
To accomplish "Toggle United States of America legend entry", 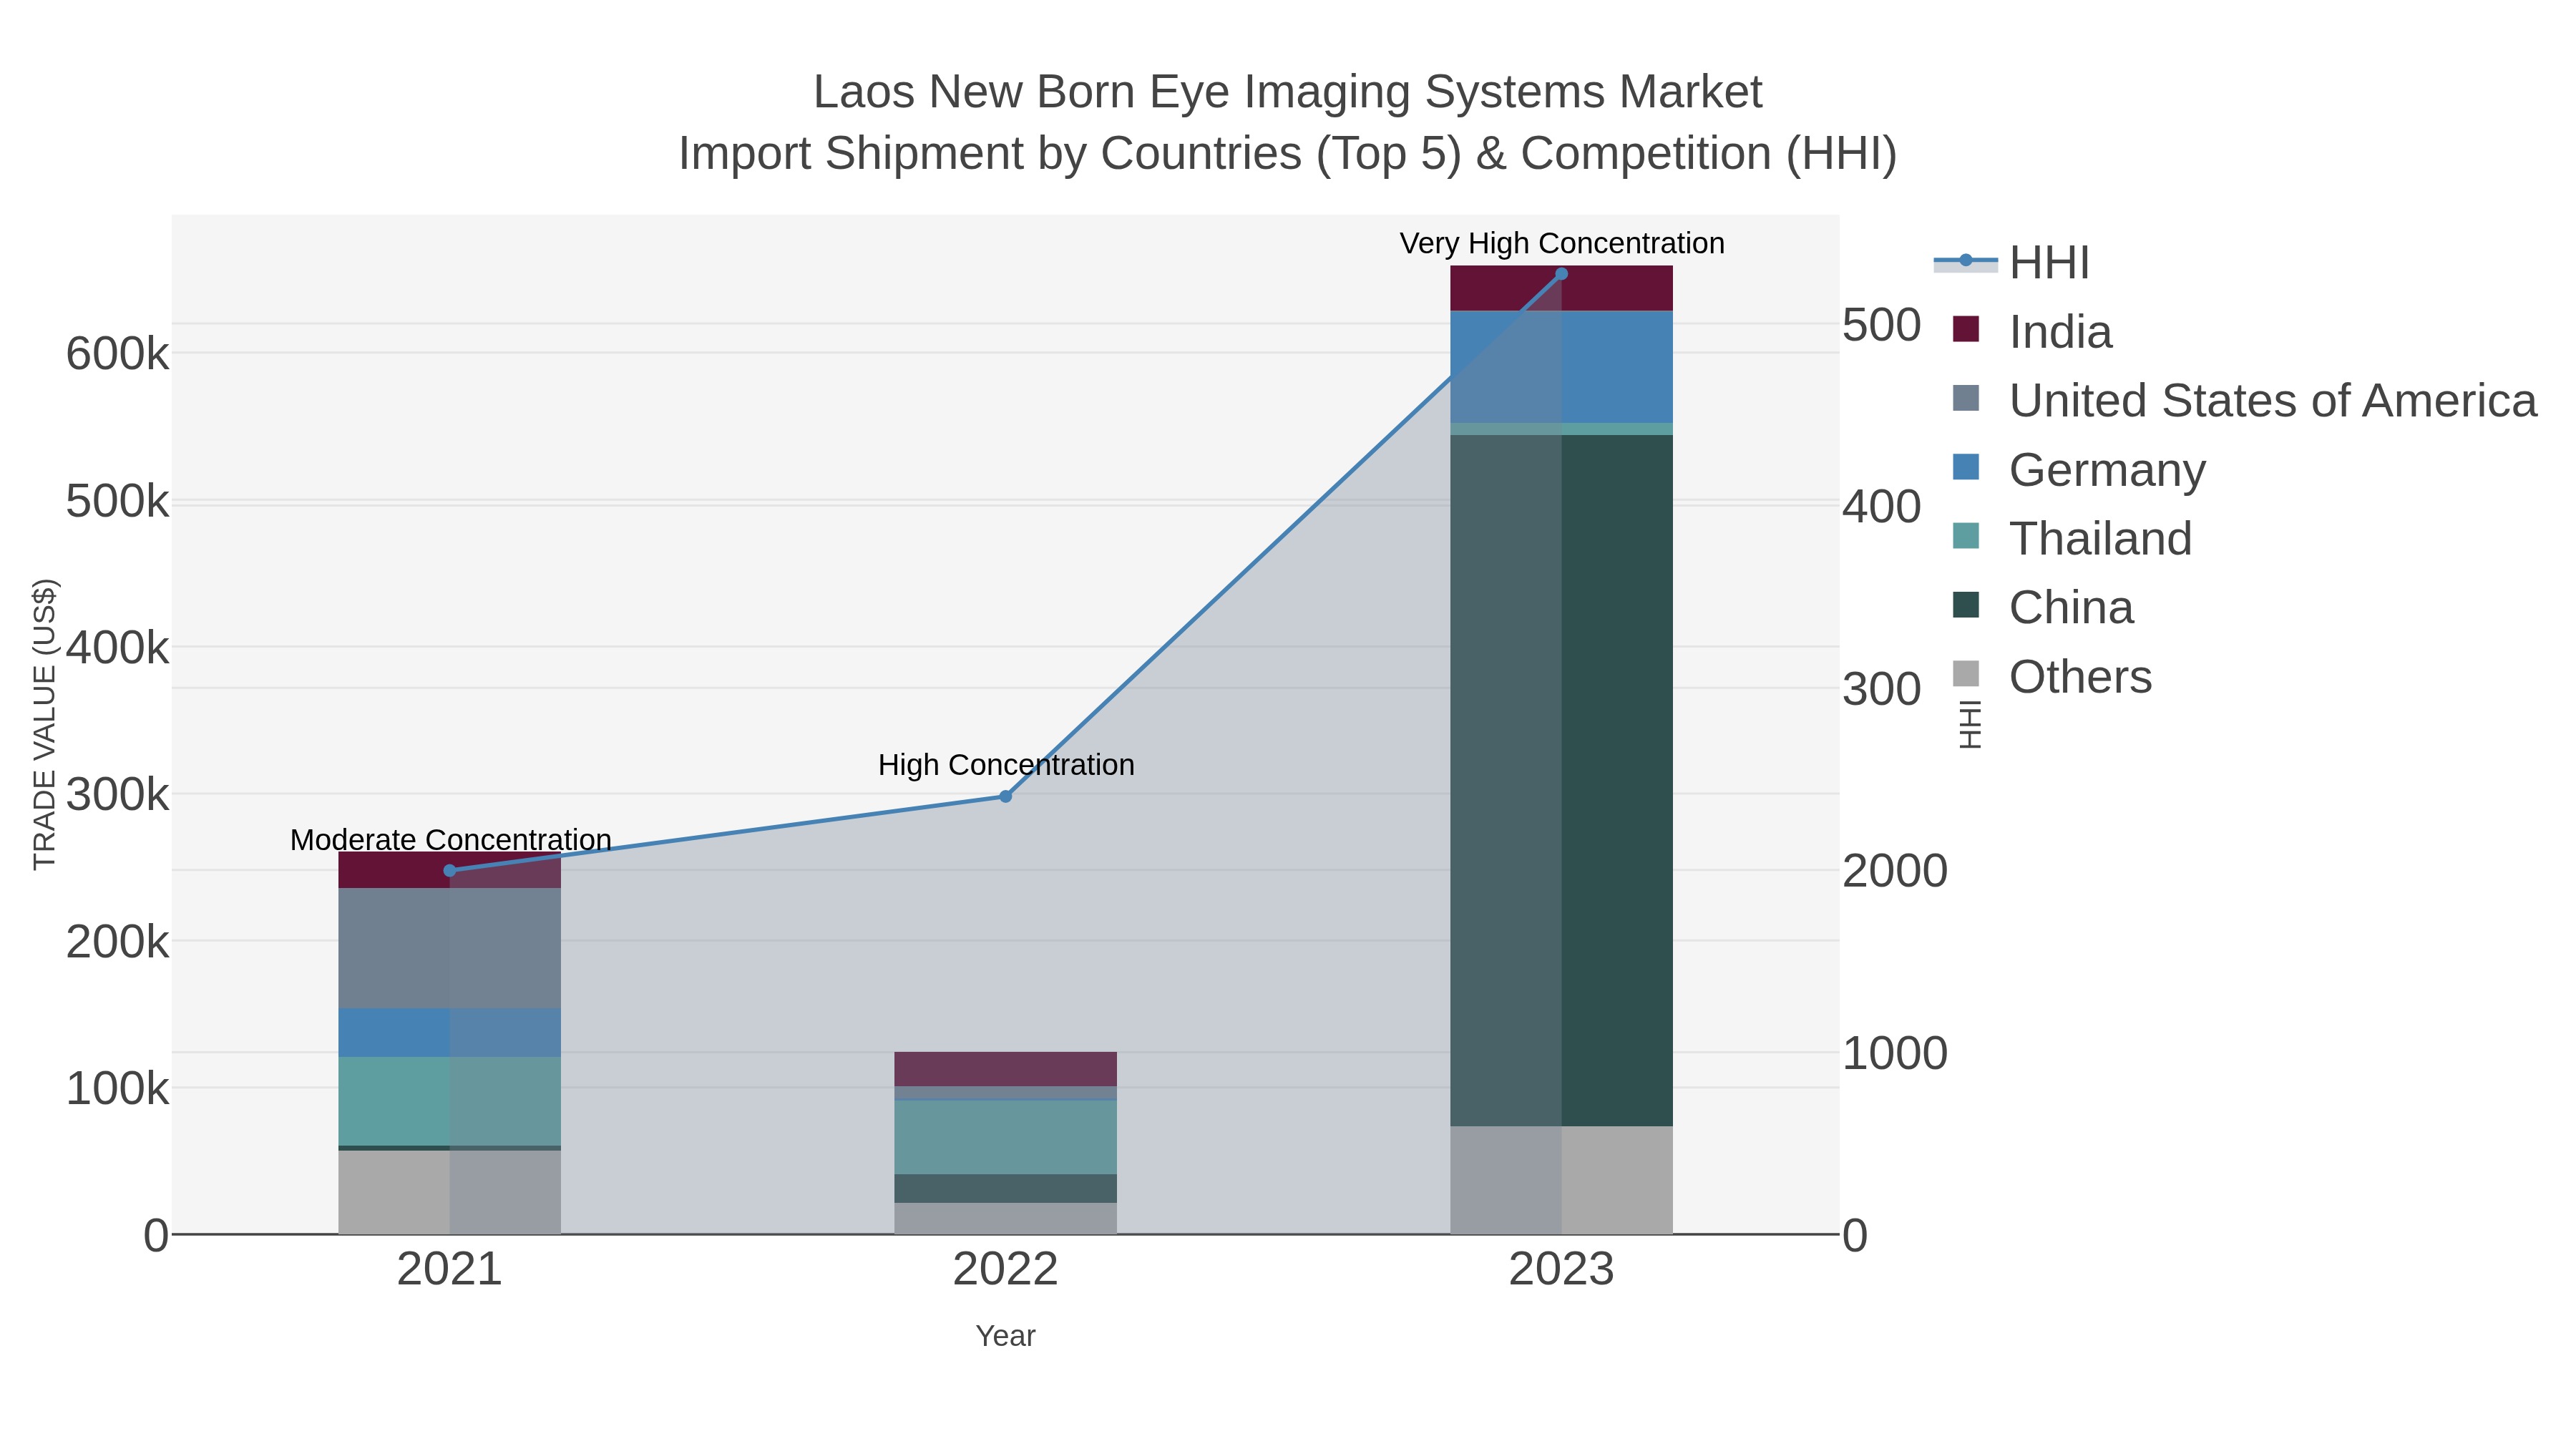I will [2243, 401].
